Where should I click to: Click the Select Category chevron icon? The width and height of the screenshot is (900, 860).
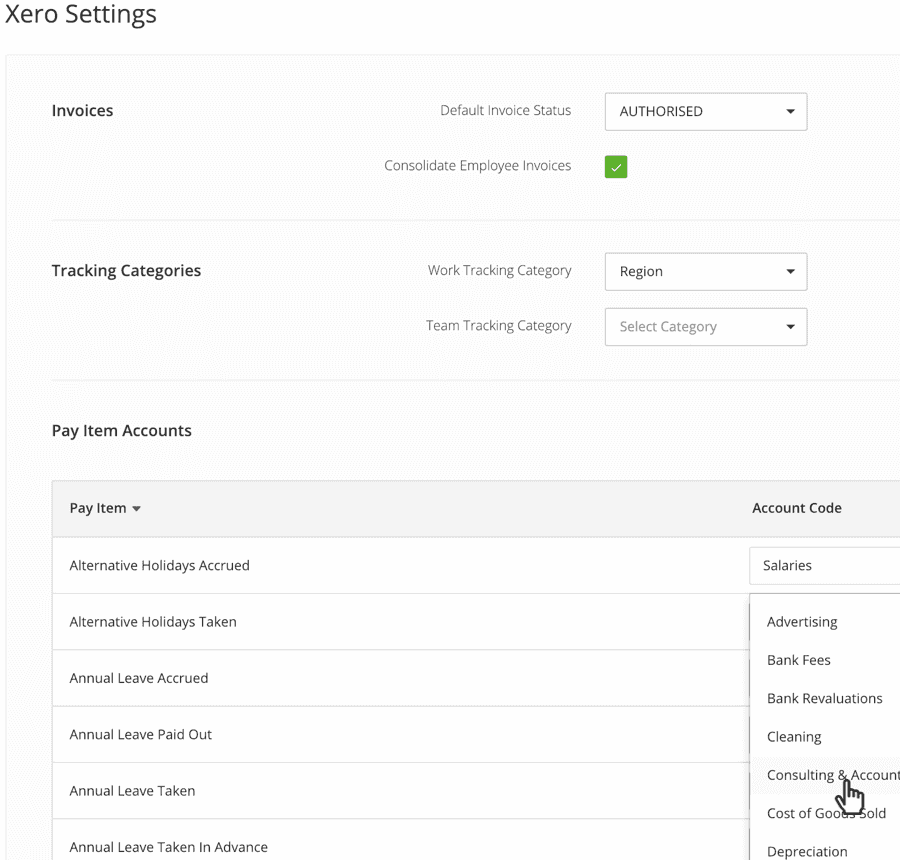[789, 327]
